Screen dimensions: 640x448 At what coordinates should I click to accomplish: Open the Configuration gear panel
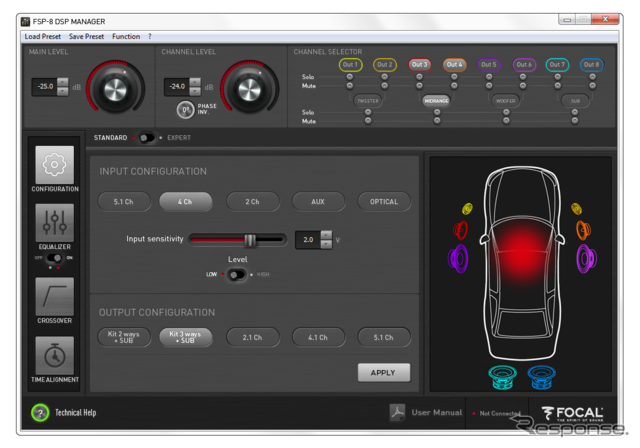pyautogui.click(x=55, y=164)
